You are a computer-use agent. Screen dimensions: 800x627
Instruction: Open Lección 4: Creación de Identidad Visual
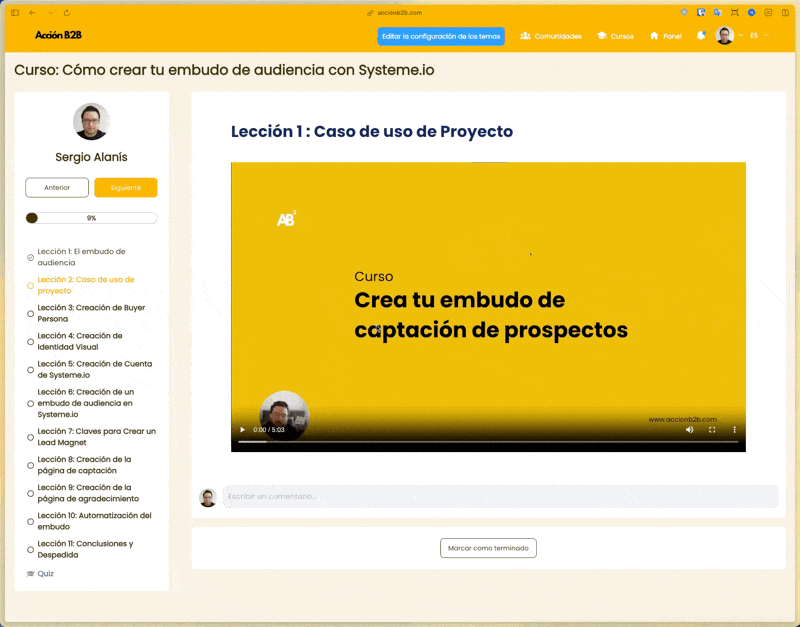point(80,341)
